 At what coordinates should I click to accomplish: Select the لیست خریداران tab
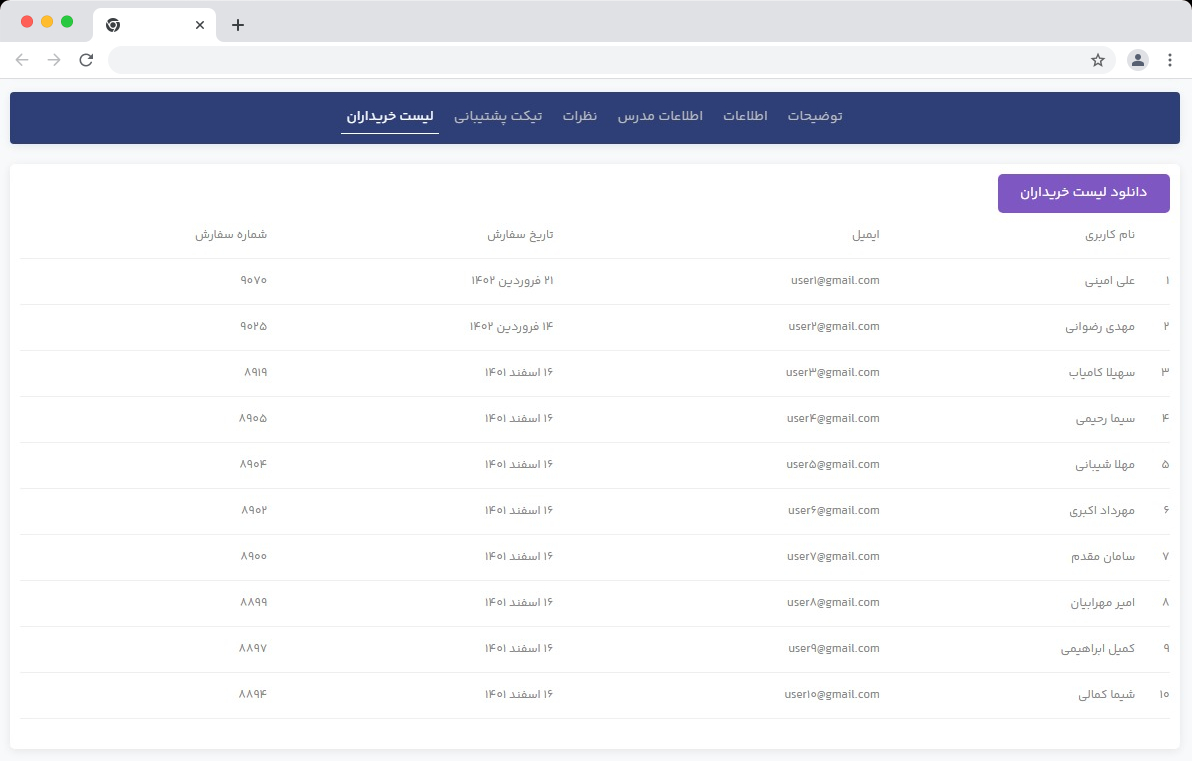point(390,116)
